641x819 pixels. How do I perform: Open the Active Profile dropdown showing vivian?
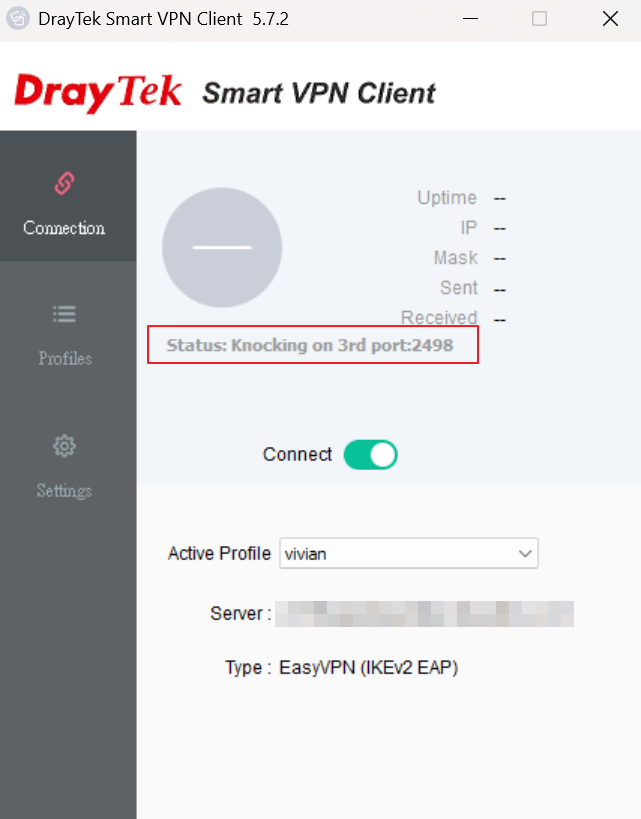click(x=409, y=553)
